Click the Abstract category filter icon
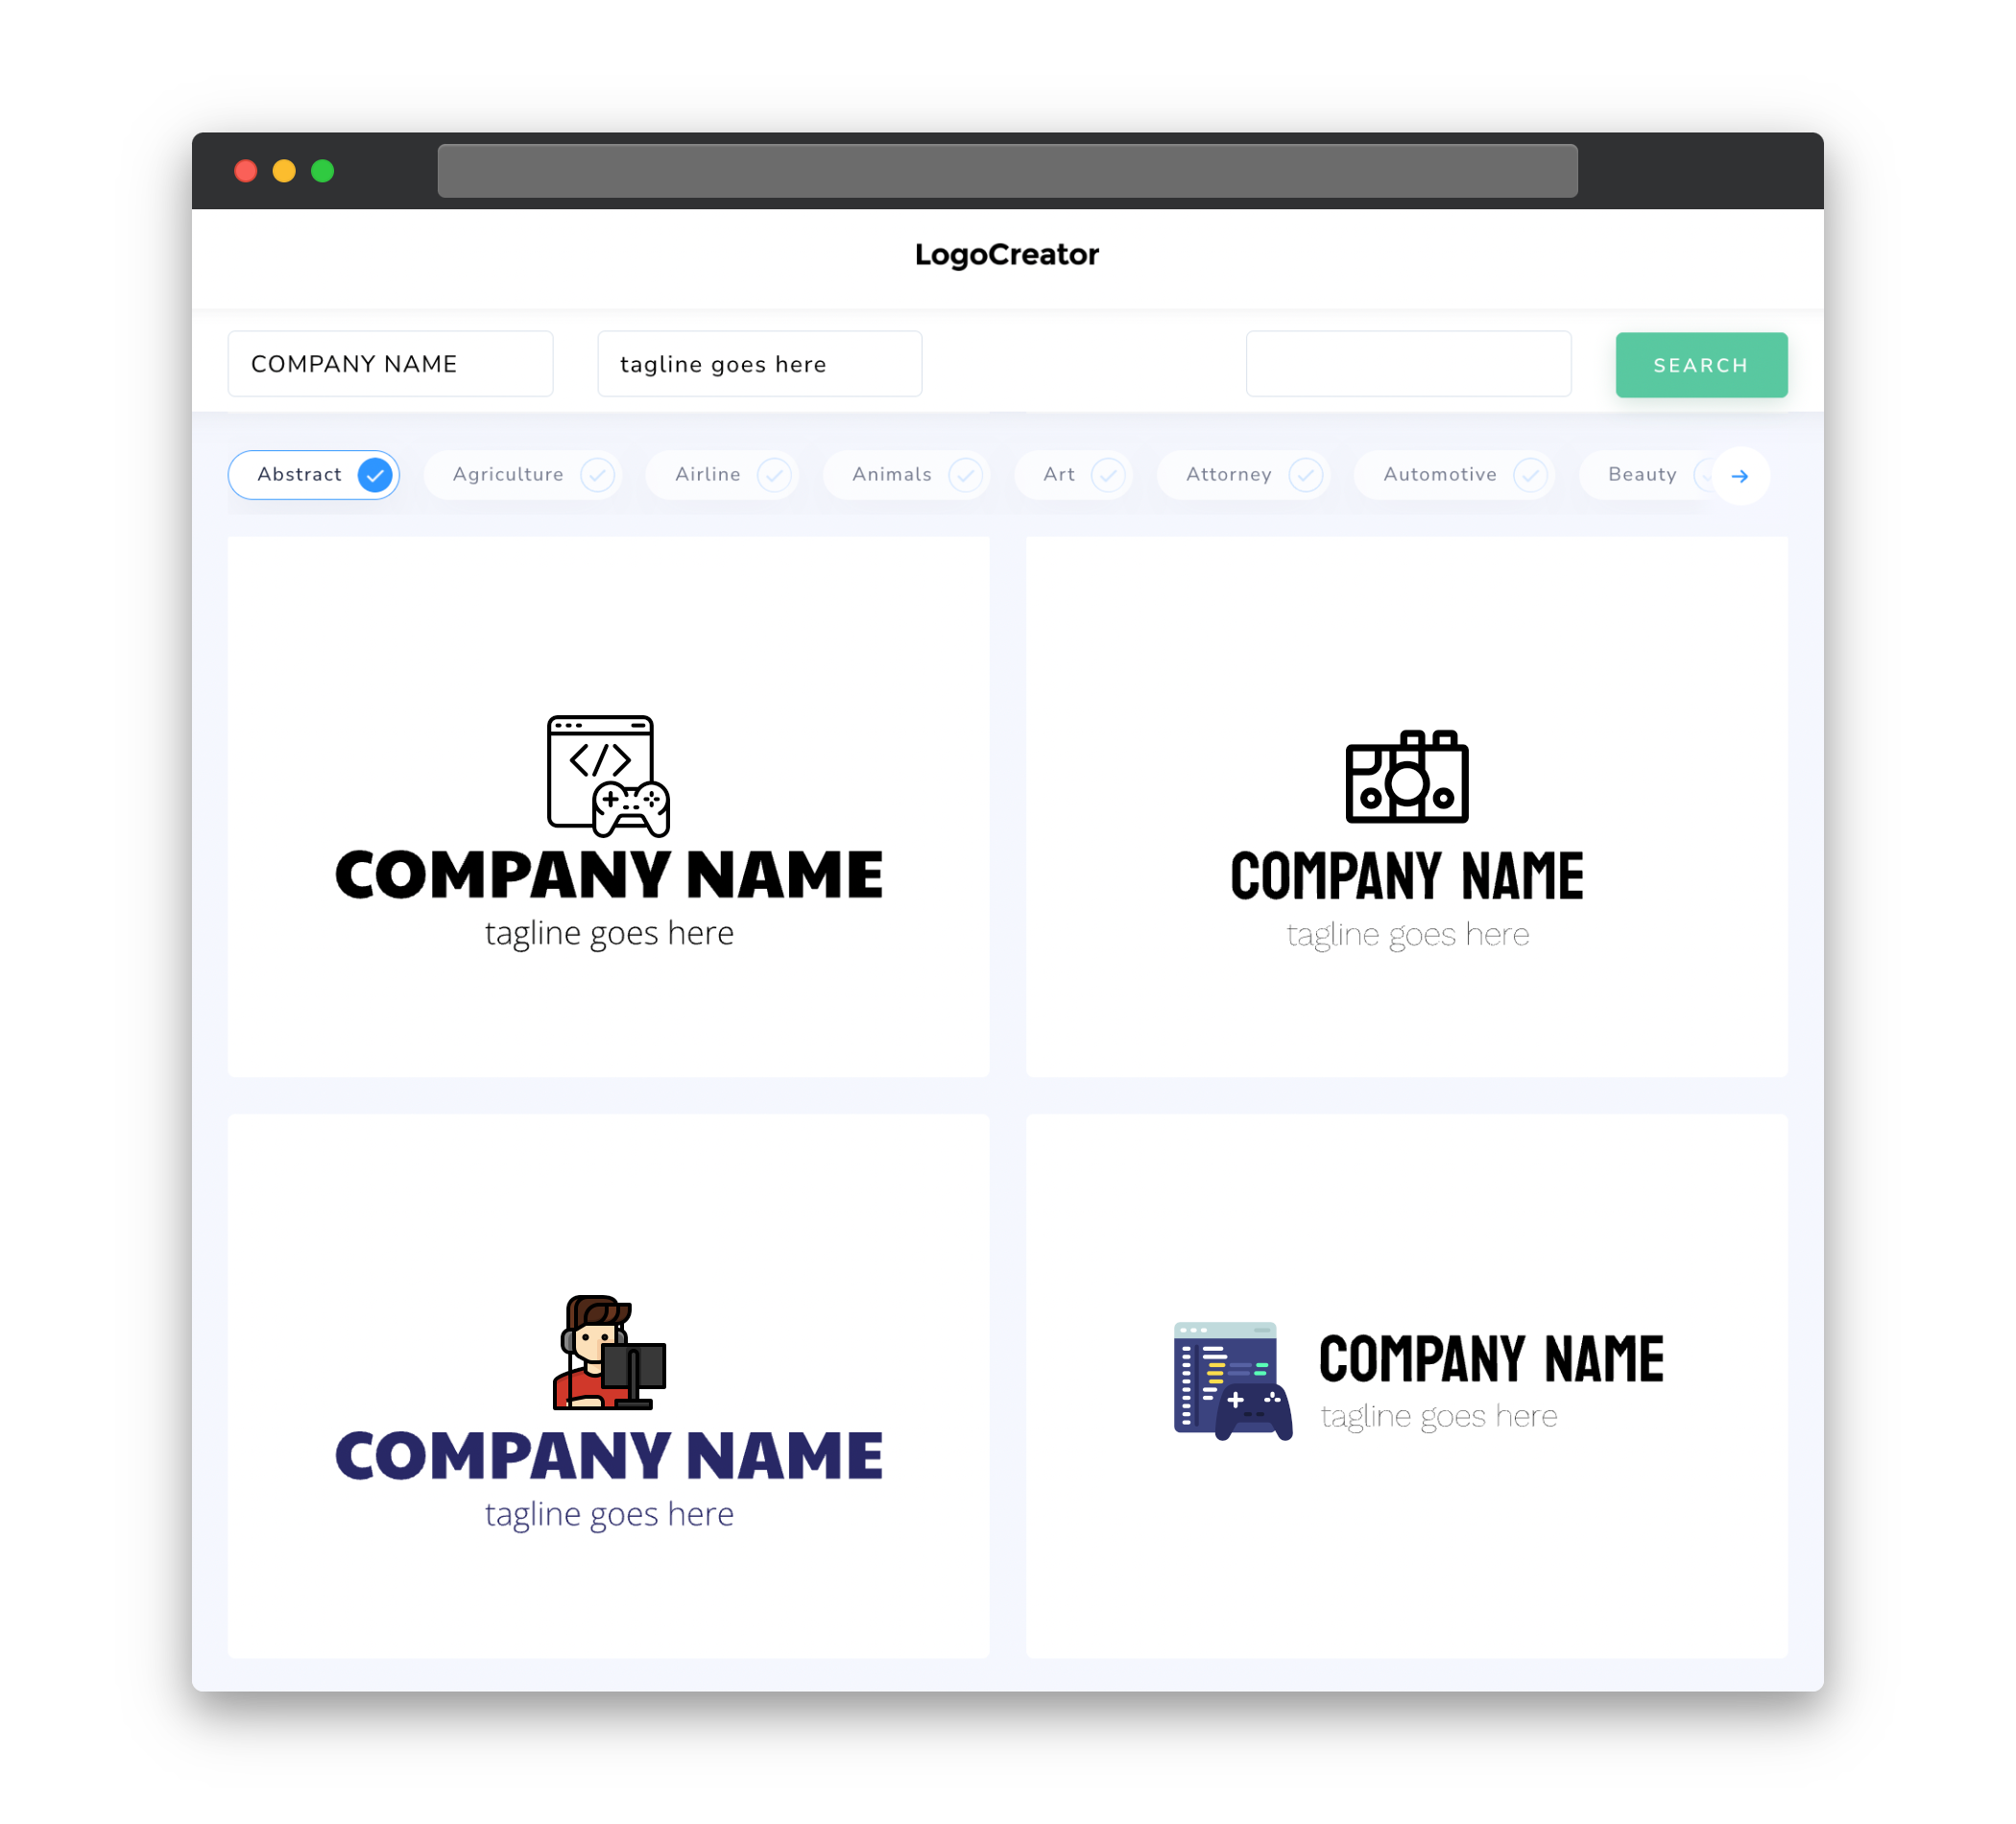 [374, 474]
